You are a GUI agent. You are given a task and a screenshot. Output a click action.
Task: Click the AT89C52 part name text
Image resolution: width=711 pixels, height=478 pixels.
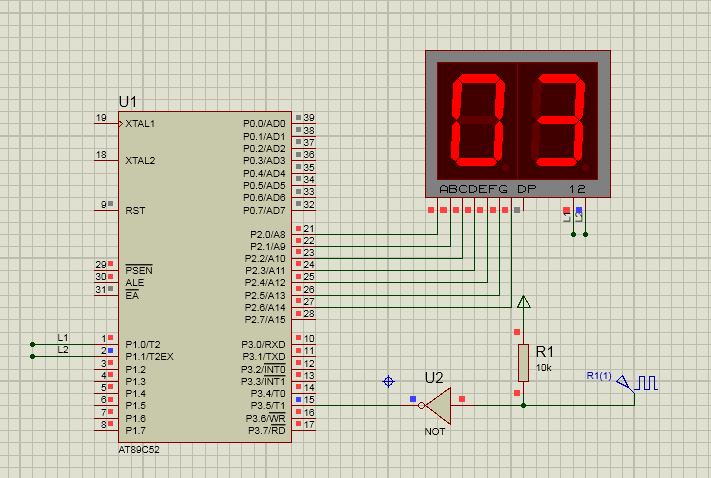(138, 449)
